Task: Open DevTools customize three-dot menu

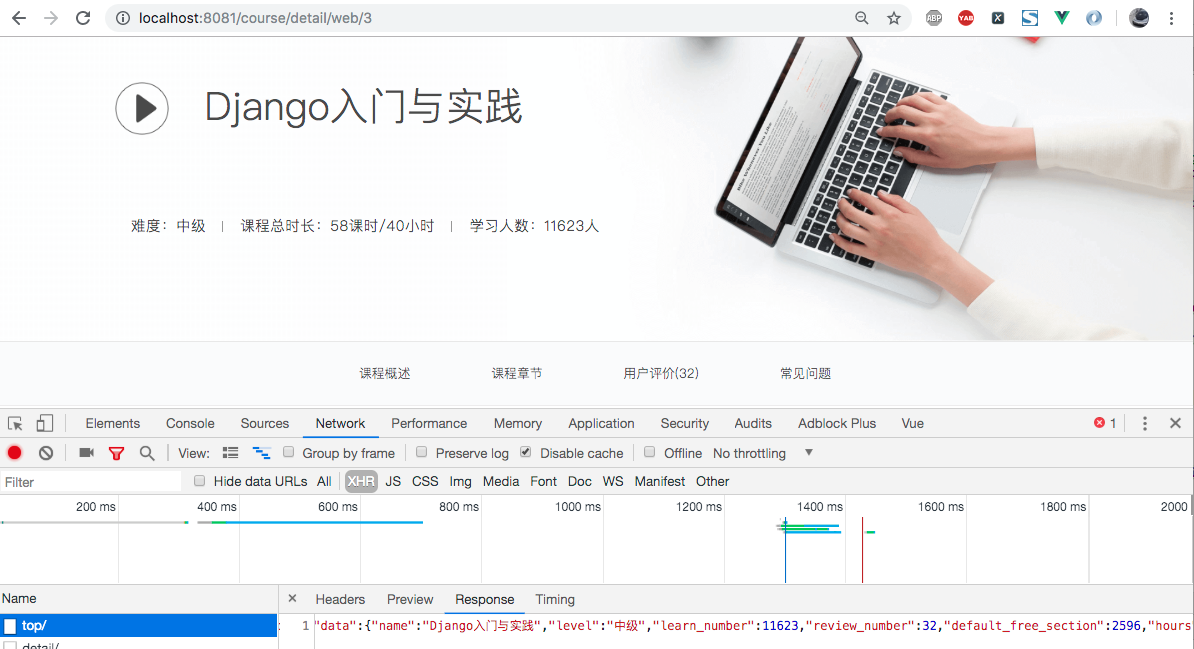Action: (1145, 424)
